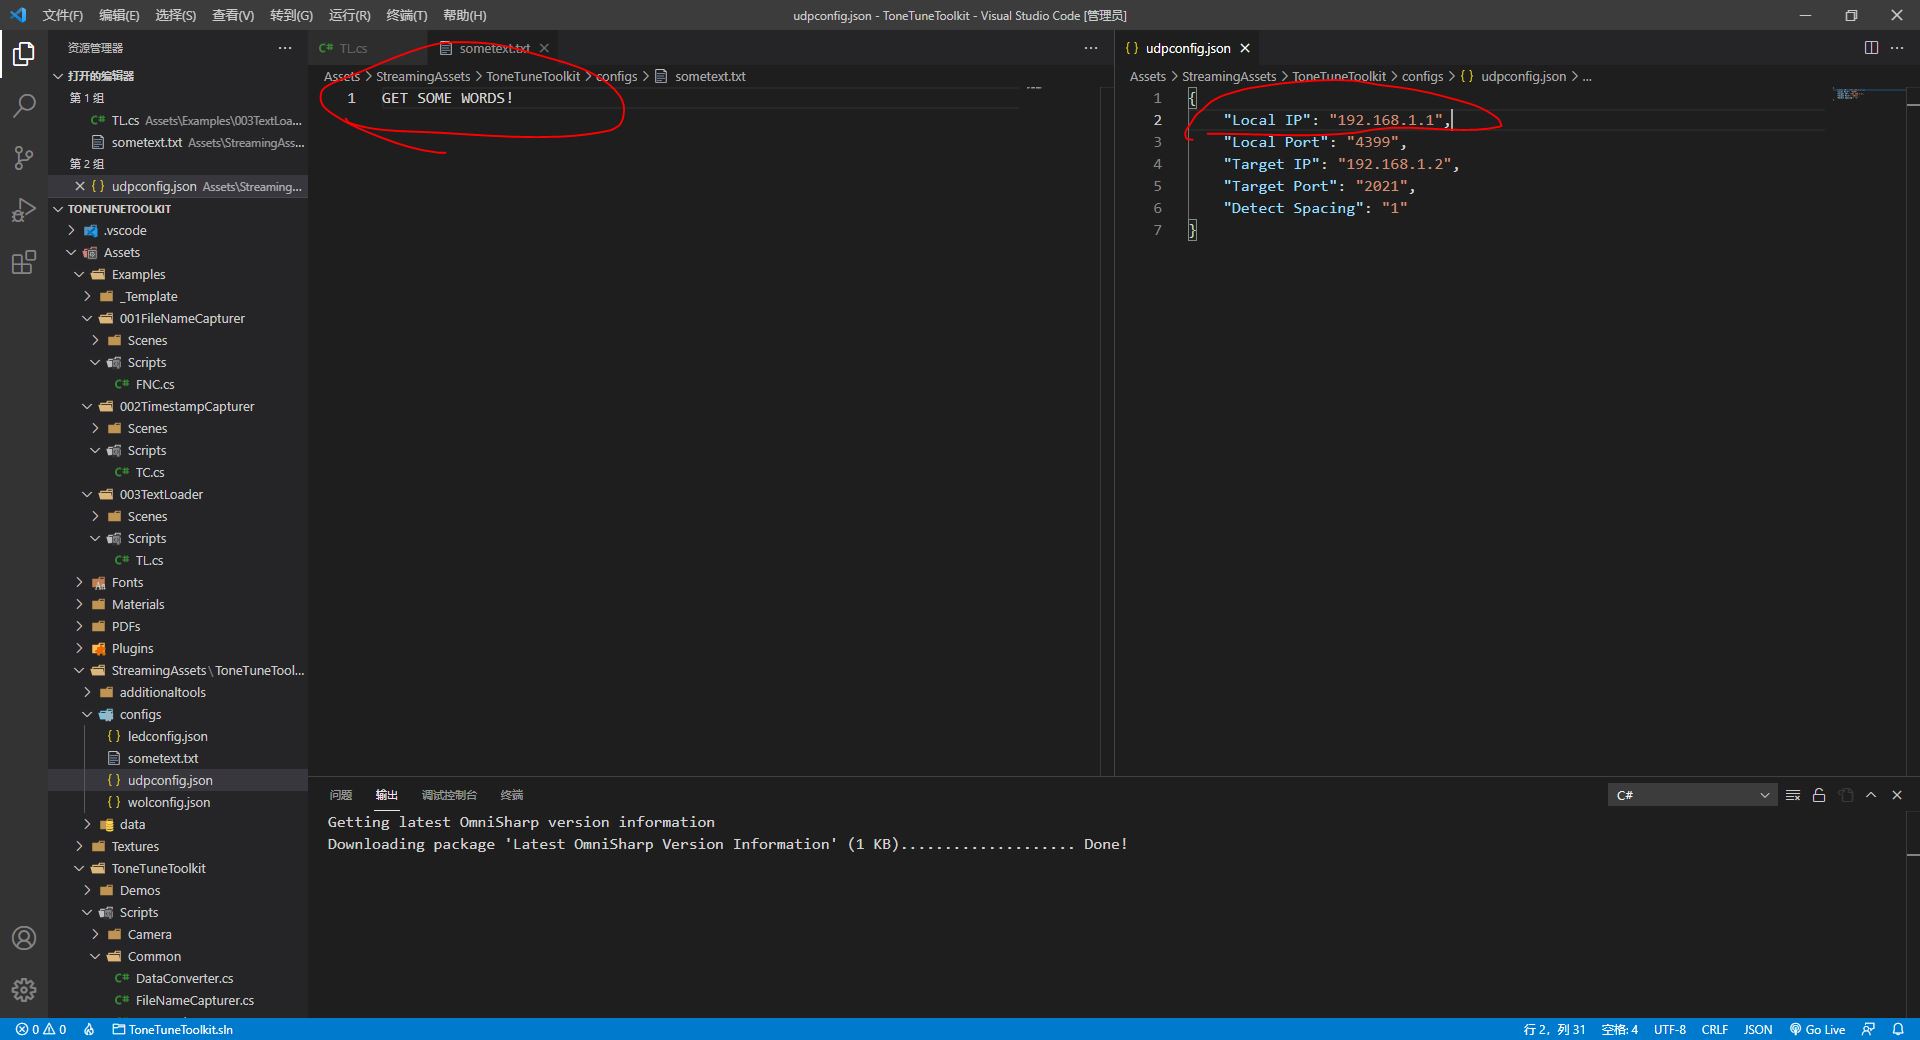The height and width of the screenshot is (1040, 1920).
Task: Open the Accounts menu in the activity bar
Action: point(24,938)
